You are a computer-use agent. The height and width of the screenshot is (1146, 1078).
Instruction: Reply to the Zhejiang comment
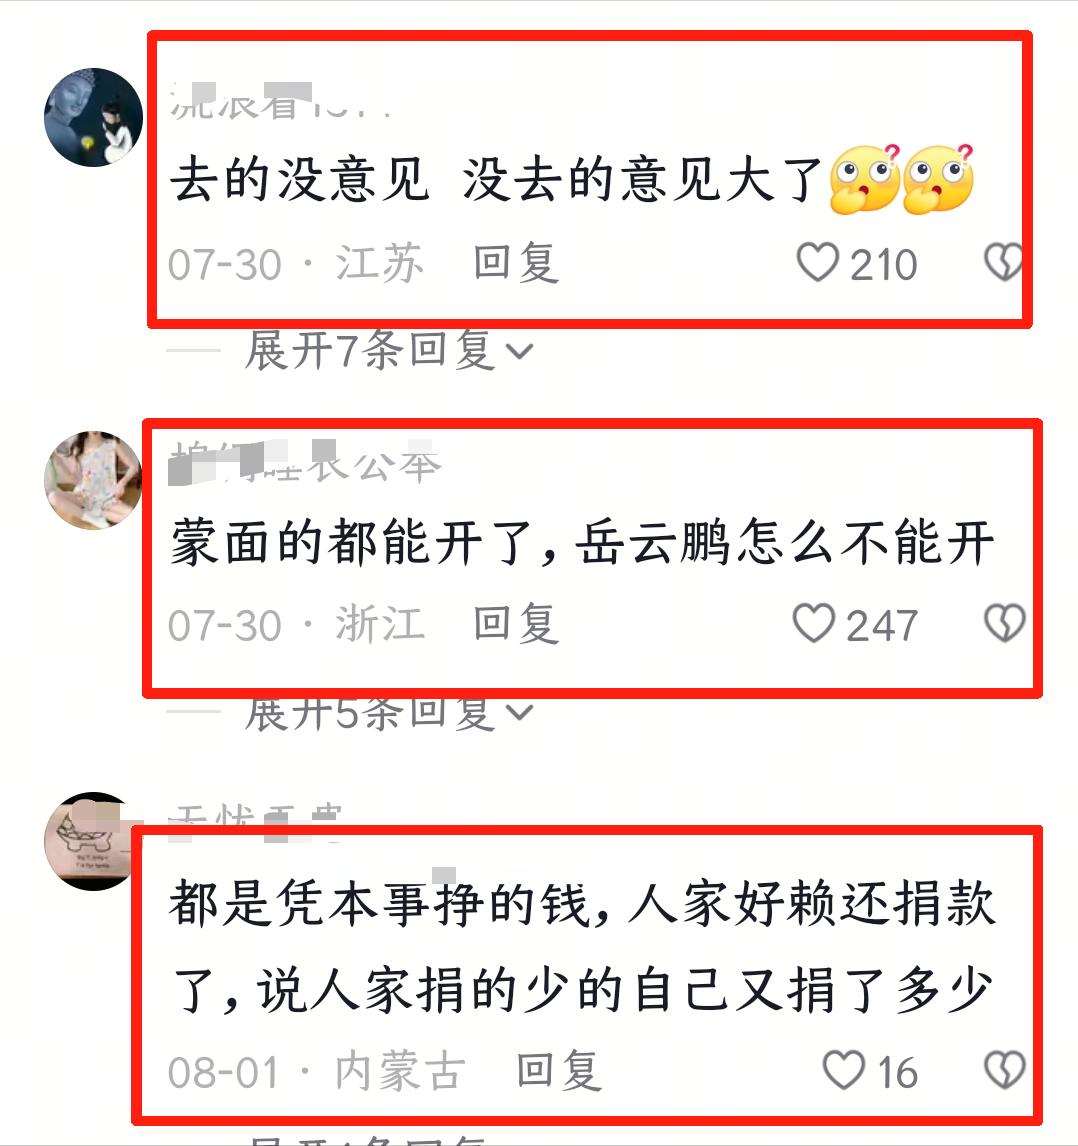(x=516, y=624)
